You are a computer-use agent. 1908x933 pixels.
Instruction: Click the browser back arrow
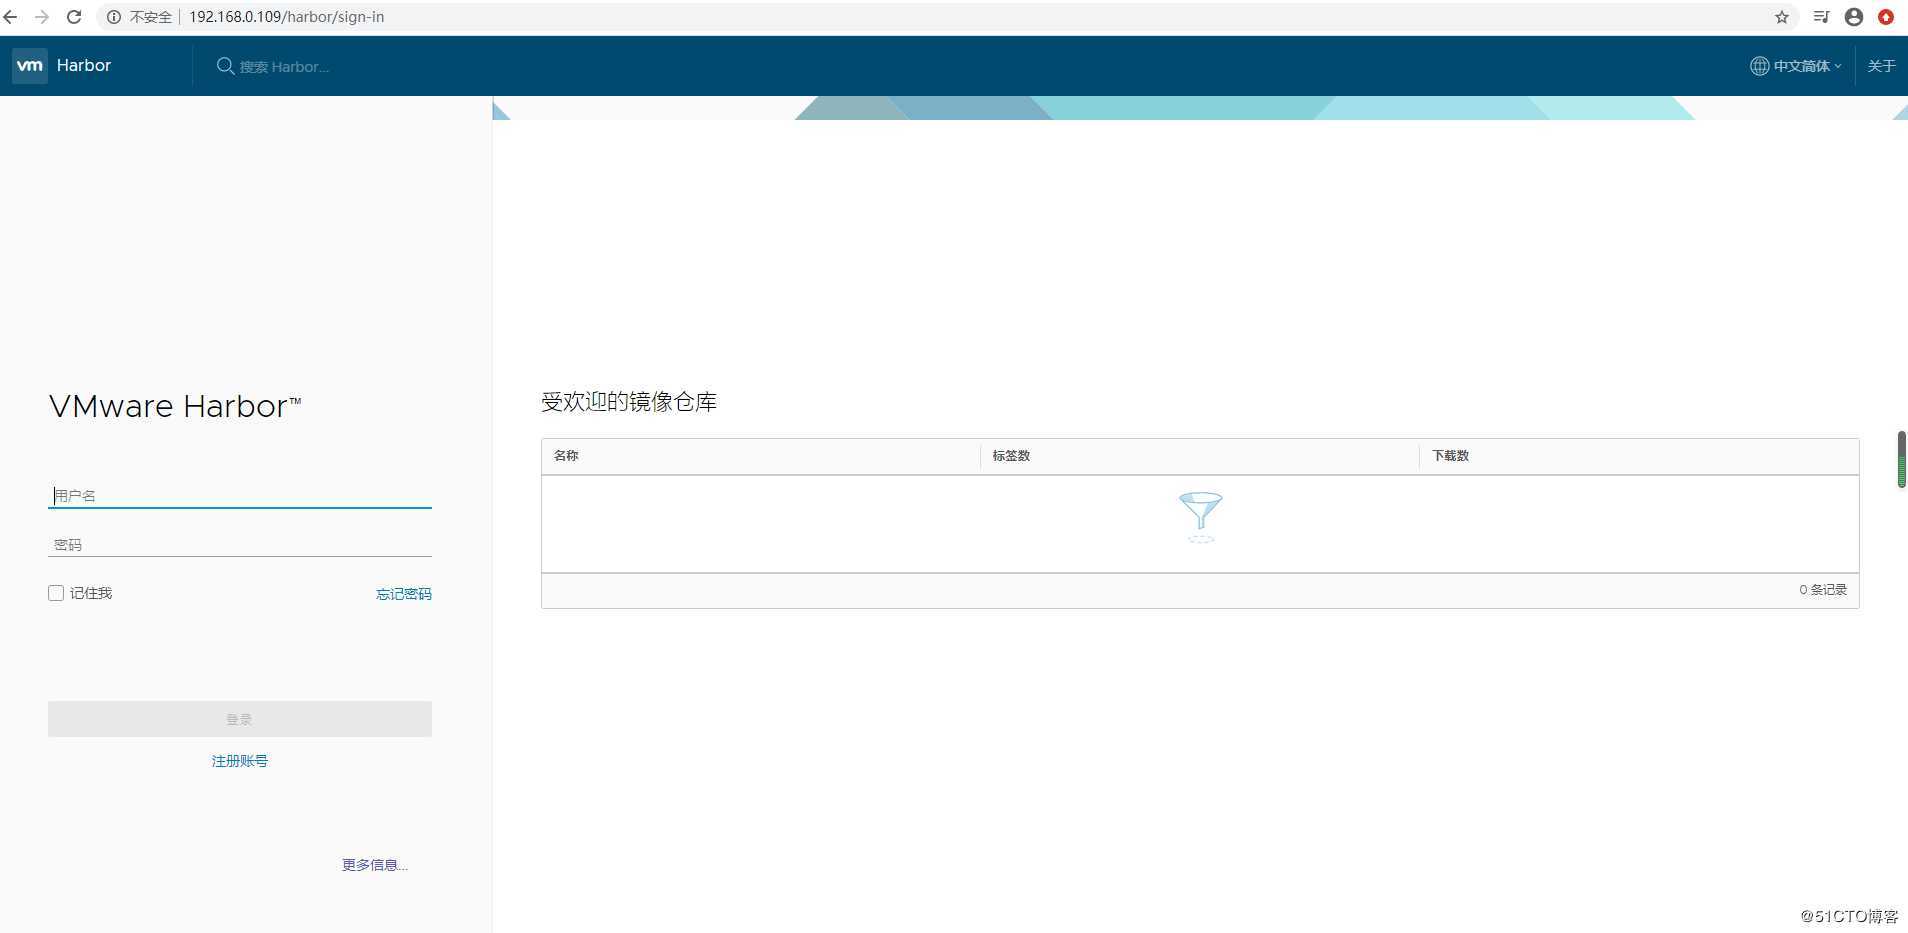pyautogui.click(x=10, y=17)
